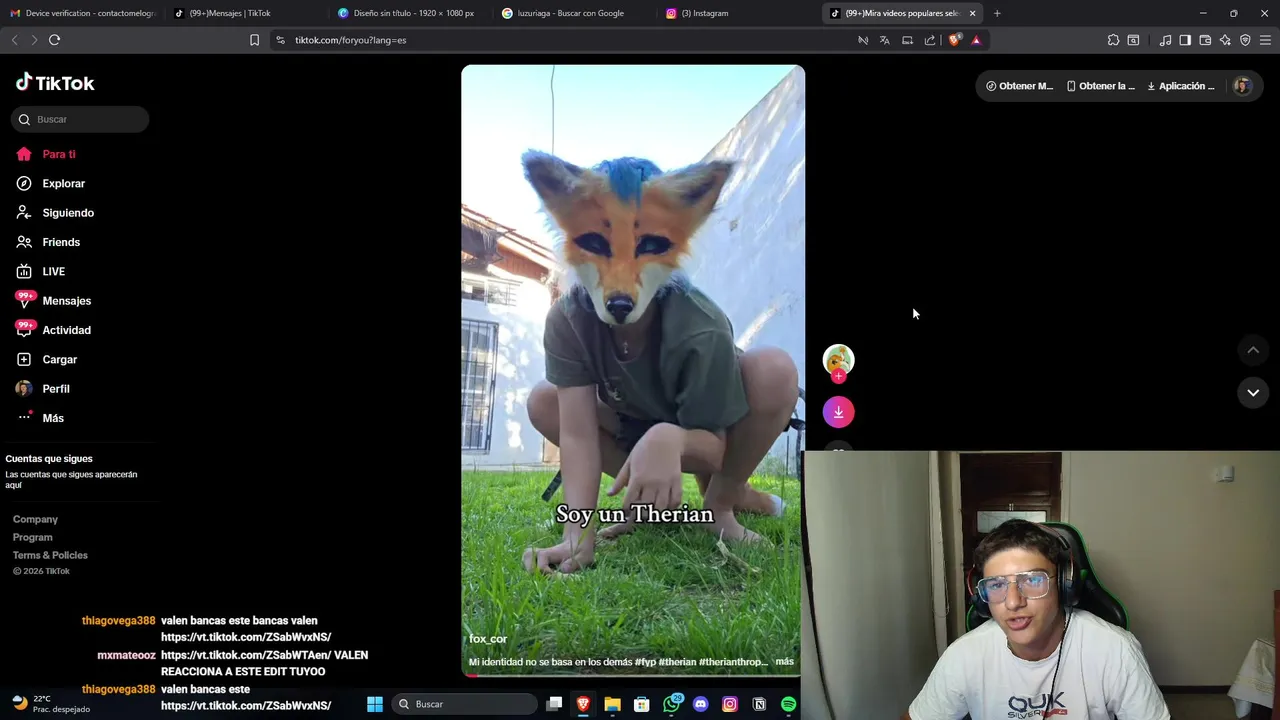Open the Windows Start menu
1280x720 pixels.
point(375,704)
